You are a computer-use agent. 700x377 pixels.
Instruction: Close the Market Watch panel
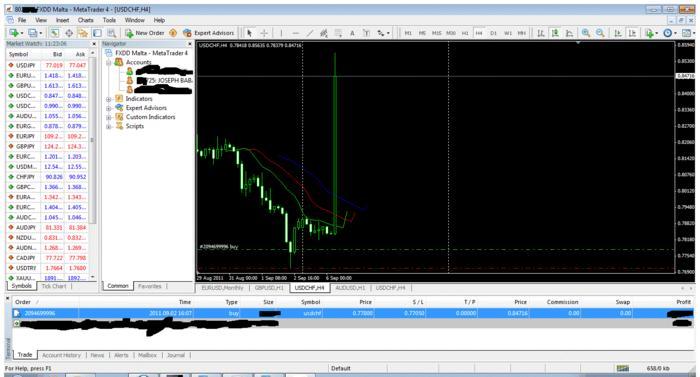(94, 44)
